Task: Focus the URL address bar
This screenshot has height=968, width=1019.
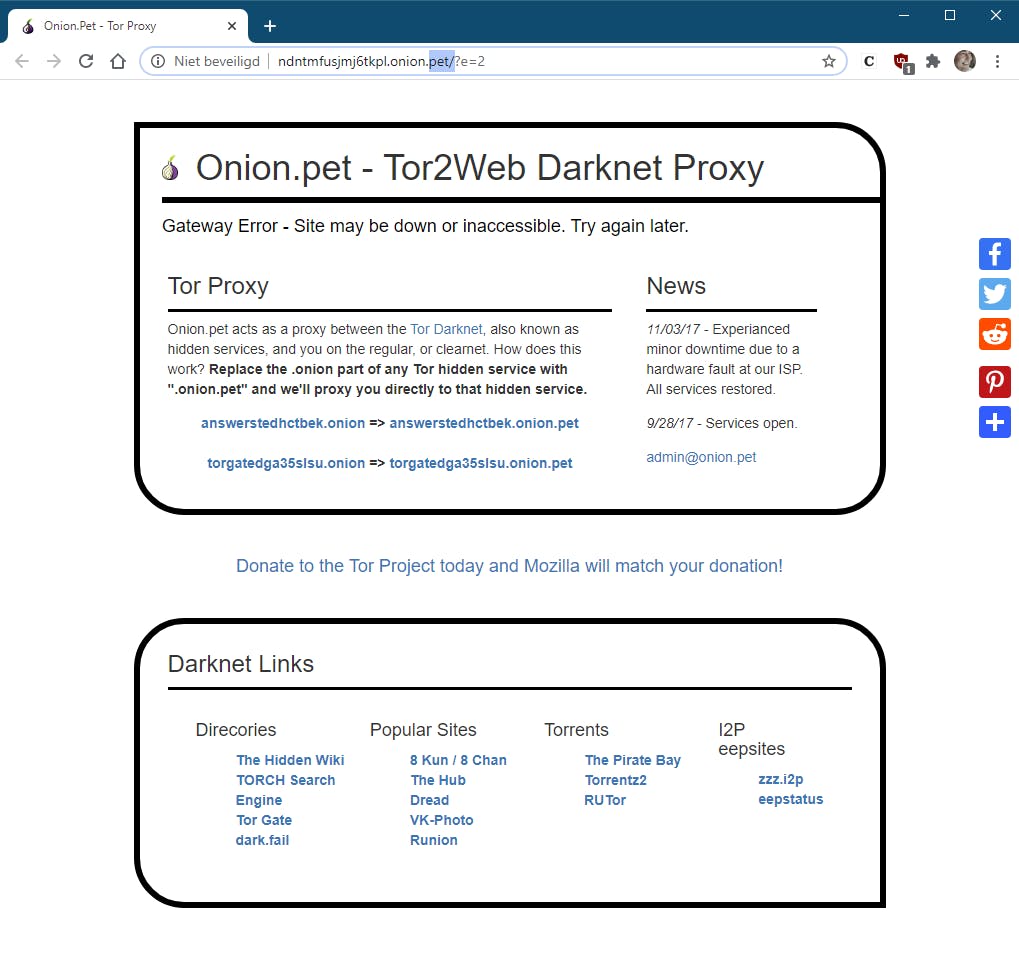Action: (x=494, y=61)
